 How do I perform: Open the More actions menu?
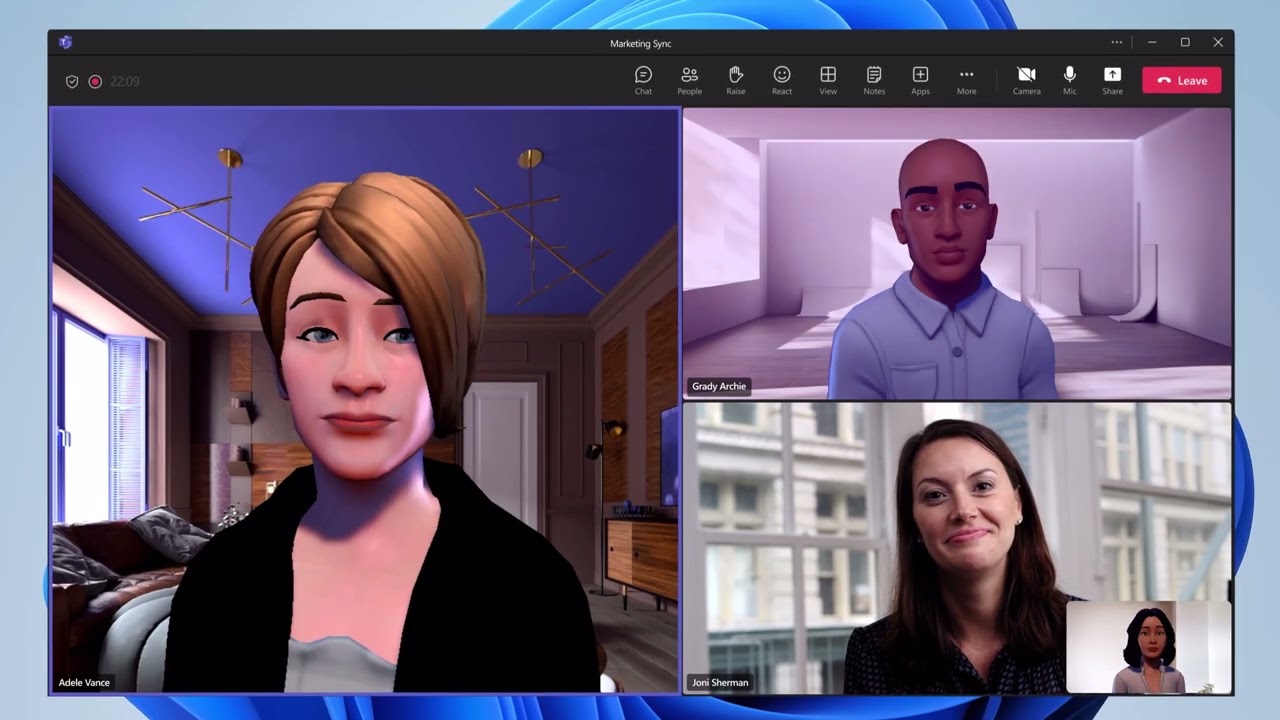pos(966,80)
